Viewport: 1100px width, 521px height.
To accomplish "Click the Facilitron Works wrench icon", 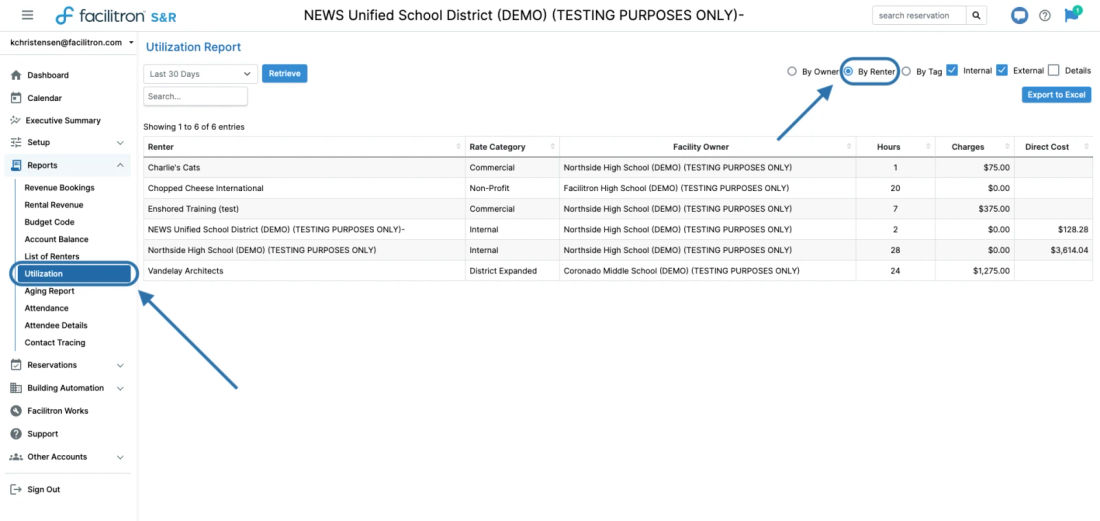I will [x=16, y=411].
